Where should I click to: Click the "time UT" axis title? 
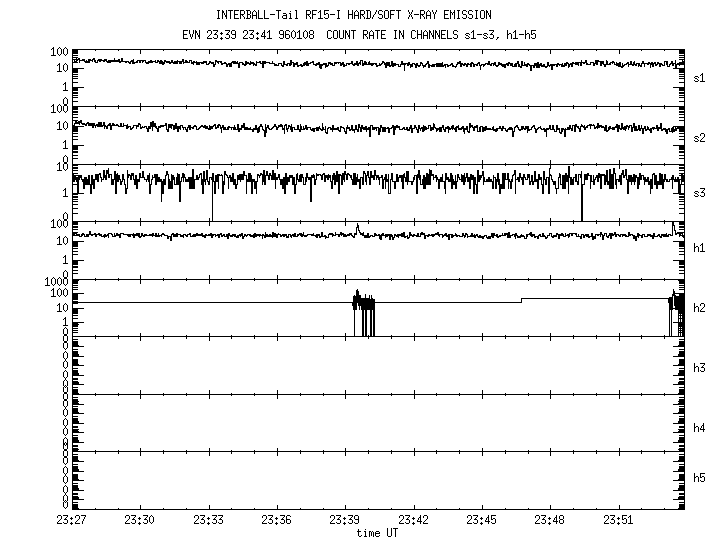click(379, 534)
